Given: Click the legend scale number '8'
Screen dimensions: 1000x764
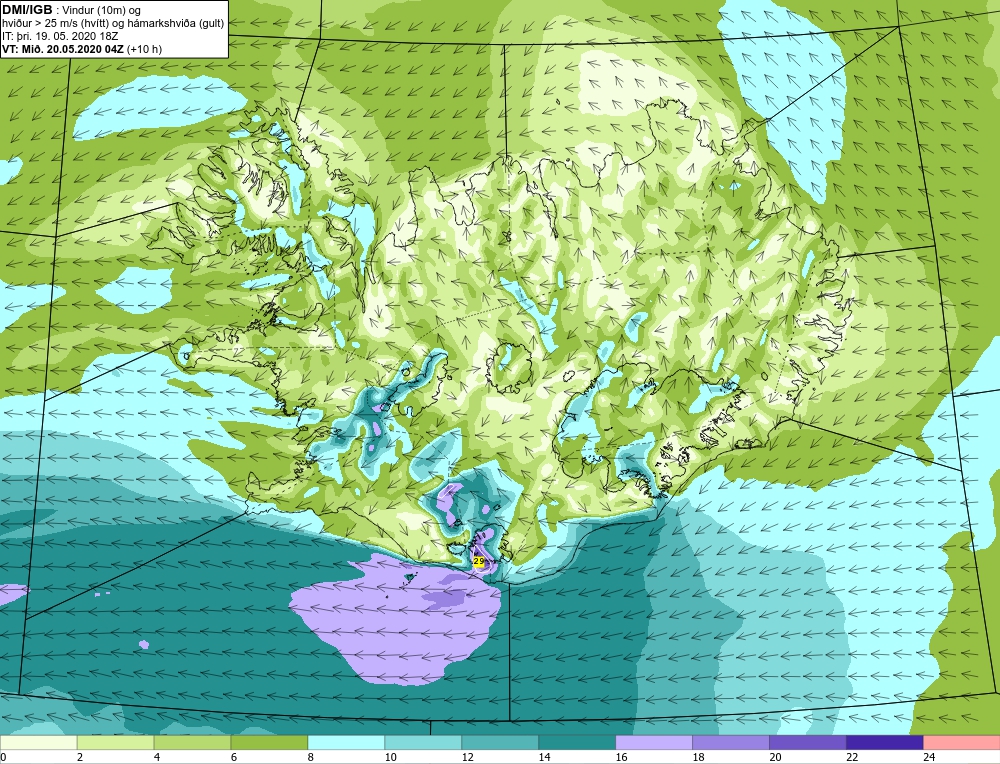Looking at the screenshot, I should point(311,758).
